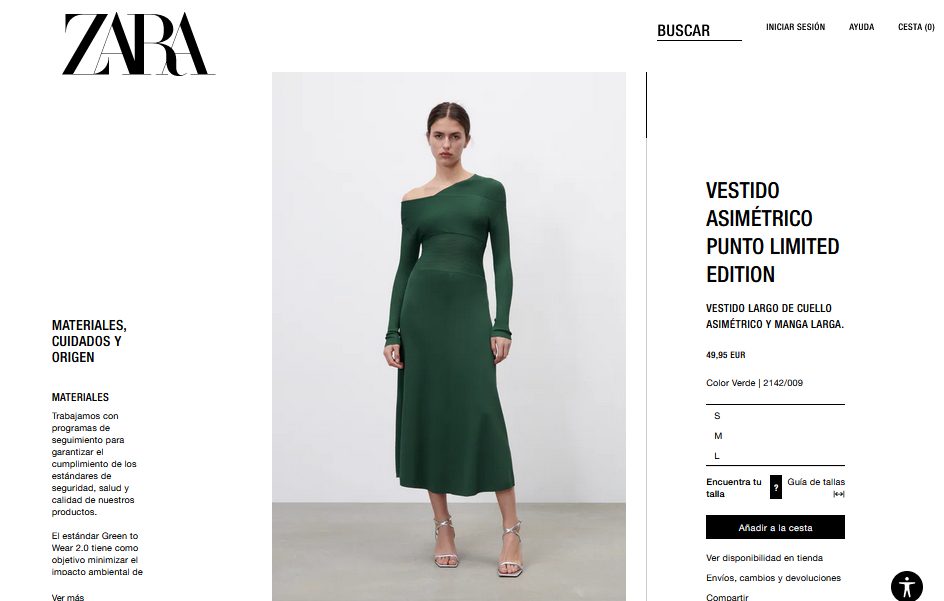Image resolution: width=944 pixels, height=601 pixels.
Task: Open the Ayuda menu item
Action: (x=862, y=27)
